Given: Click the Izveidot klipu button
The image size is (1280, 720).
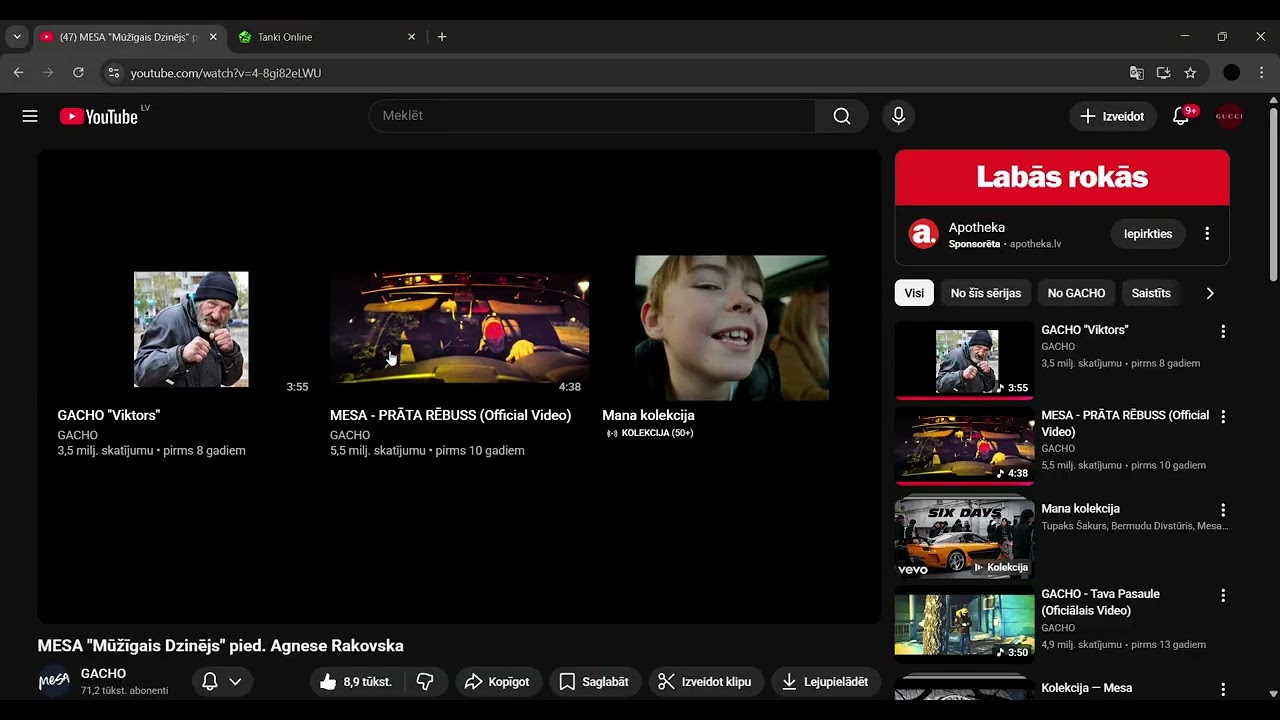Looking at the screenshot, I should tap(706, 682).
